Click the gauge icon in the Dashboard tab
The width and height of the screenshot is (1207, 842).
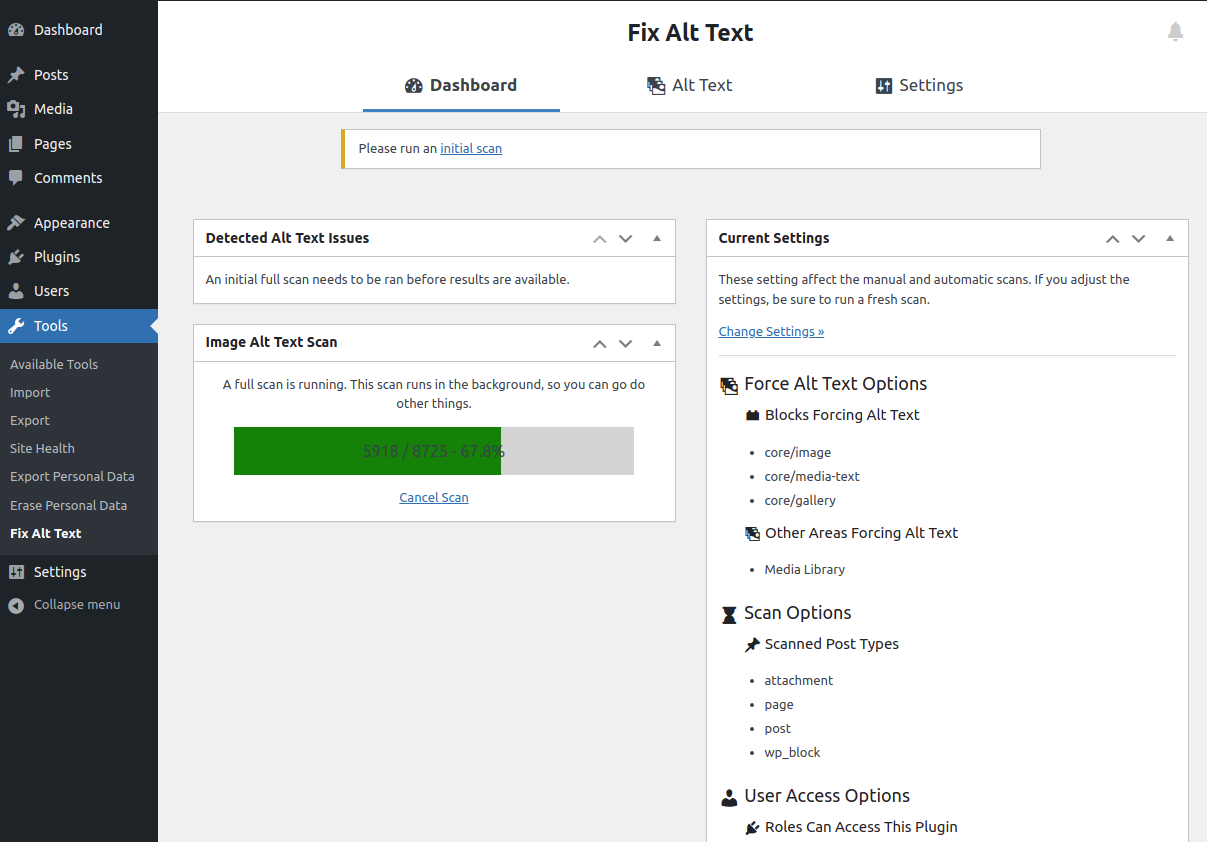[414, 86]
